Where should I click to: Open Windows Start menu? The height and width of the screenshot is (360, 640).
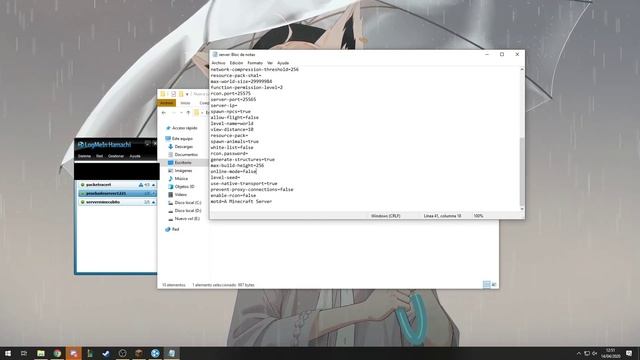pos(8,353)
